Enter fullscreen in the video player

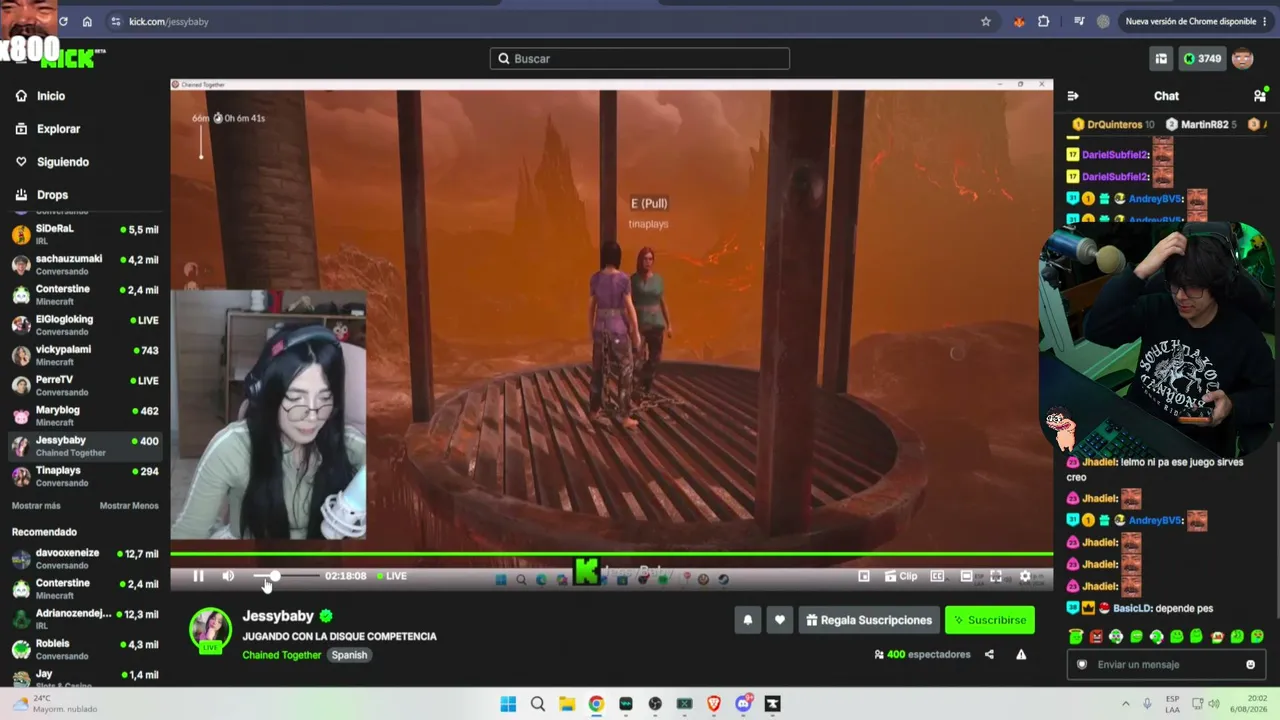[996, 576]
